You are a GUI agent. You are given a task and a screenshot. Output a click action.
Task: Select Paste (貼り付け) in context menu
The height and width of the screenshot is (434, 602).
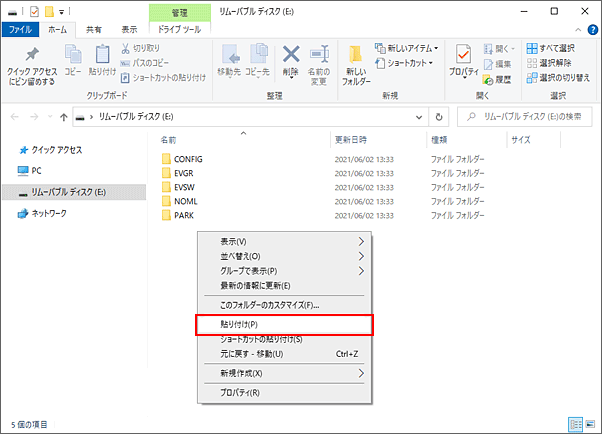pyautogui.click(x=285, y=325)
